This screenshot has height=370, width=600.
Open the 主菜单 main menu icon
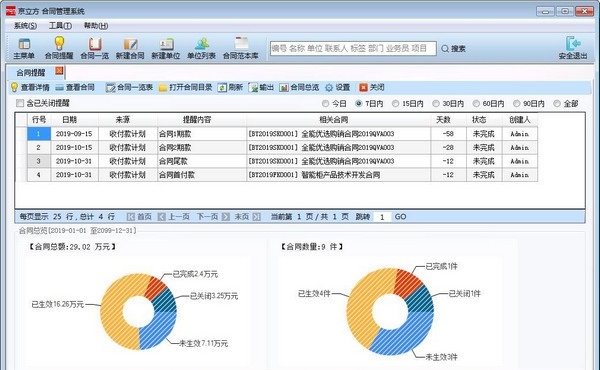point(24,48)
